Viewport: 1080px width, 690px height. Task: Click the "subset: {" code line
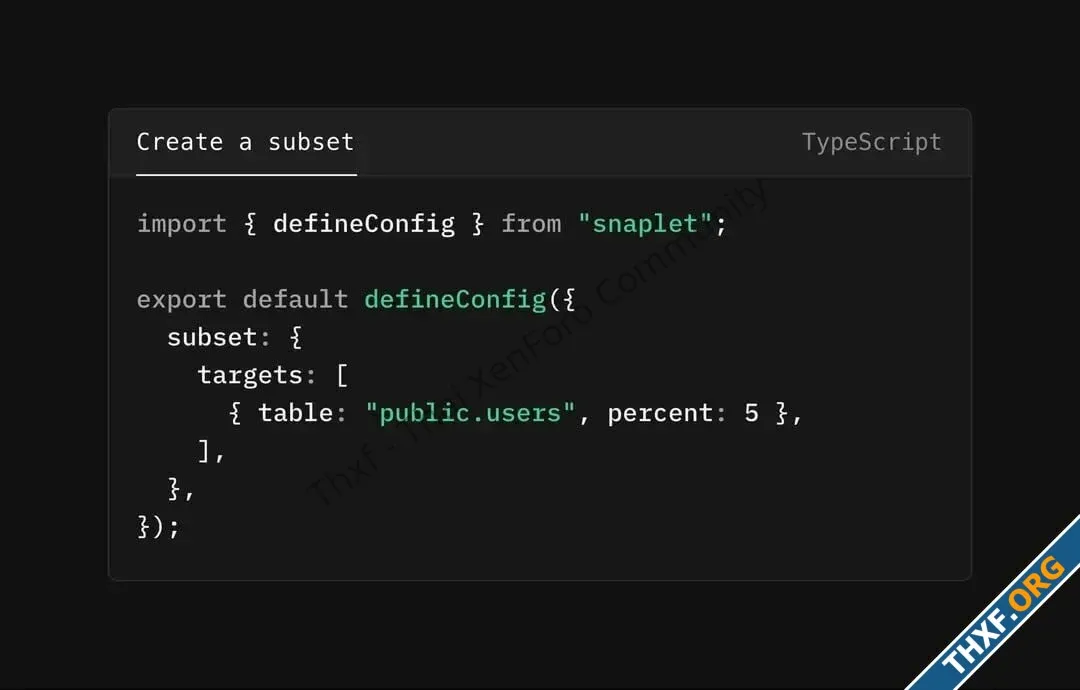234,337
